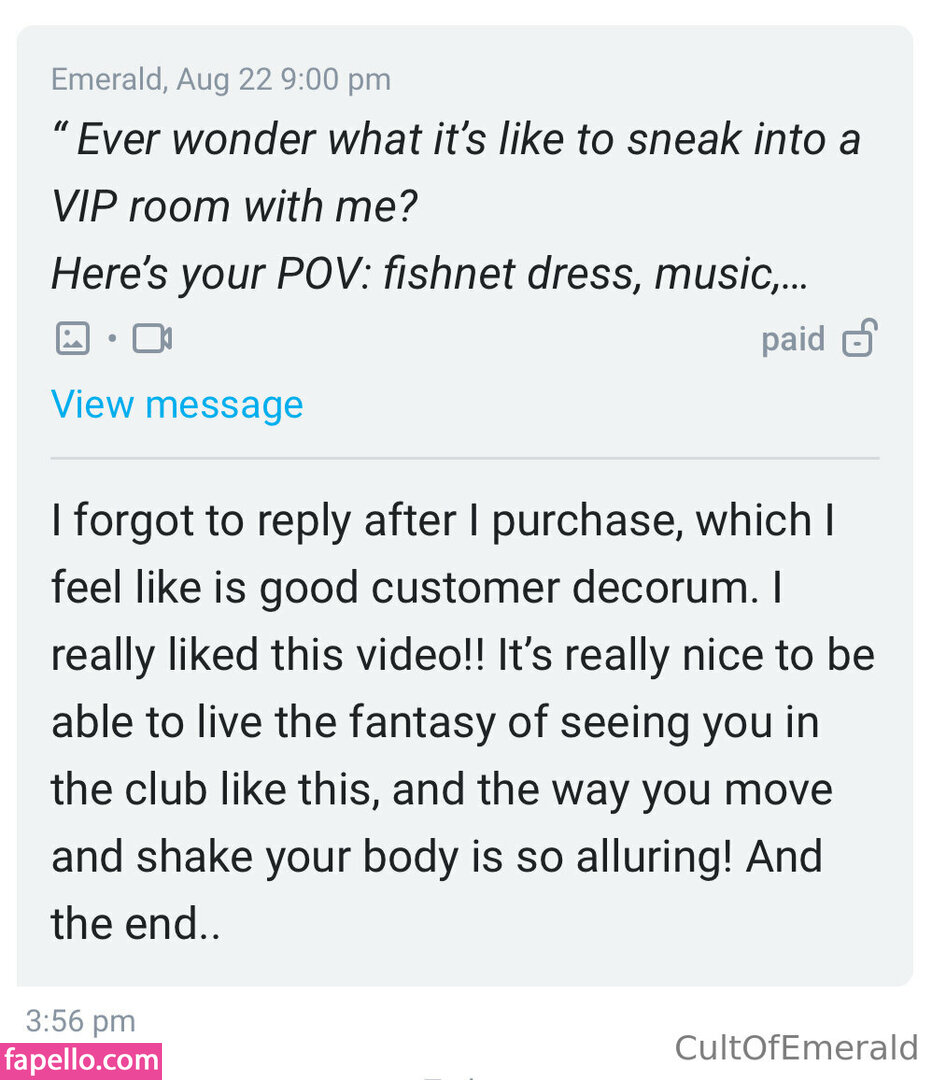Click the final reply line "the end.."
Viewport: 932px width, 1080px height.
(x=135, y=923)
